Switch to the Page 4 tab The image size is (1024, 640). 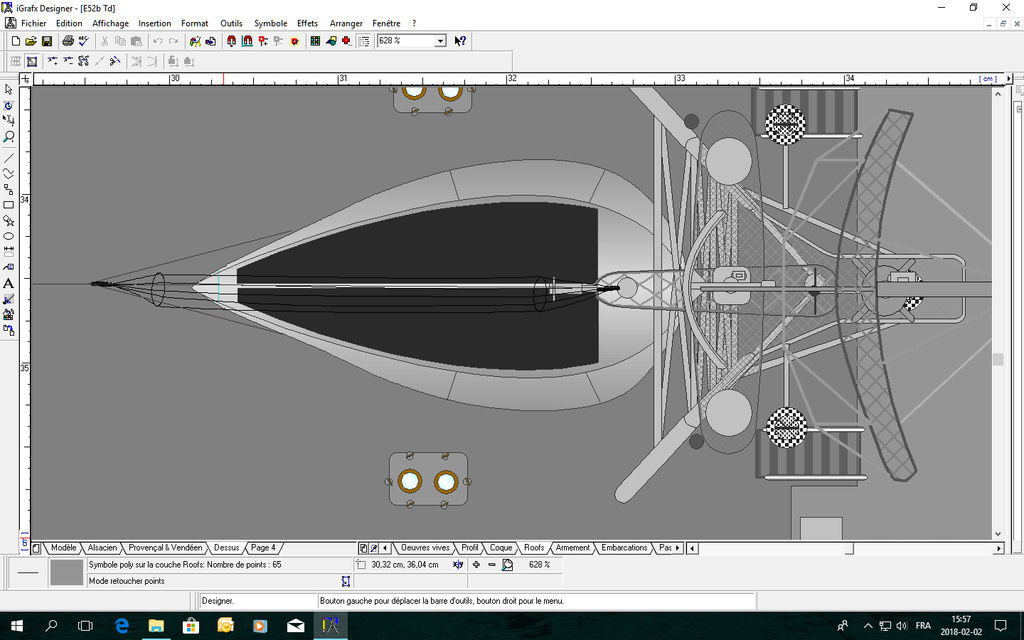point(263,548)
